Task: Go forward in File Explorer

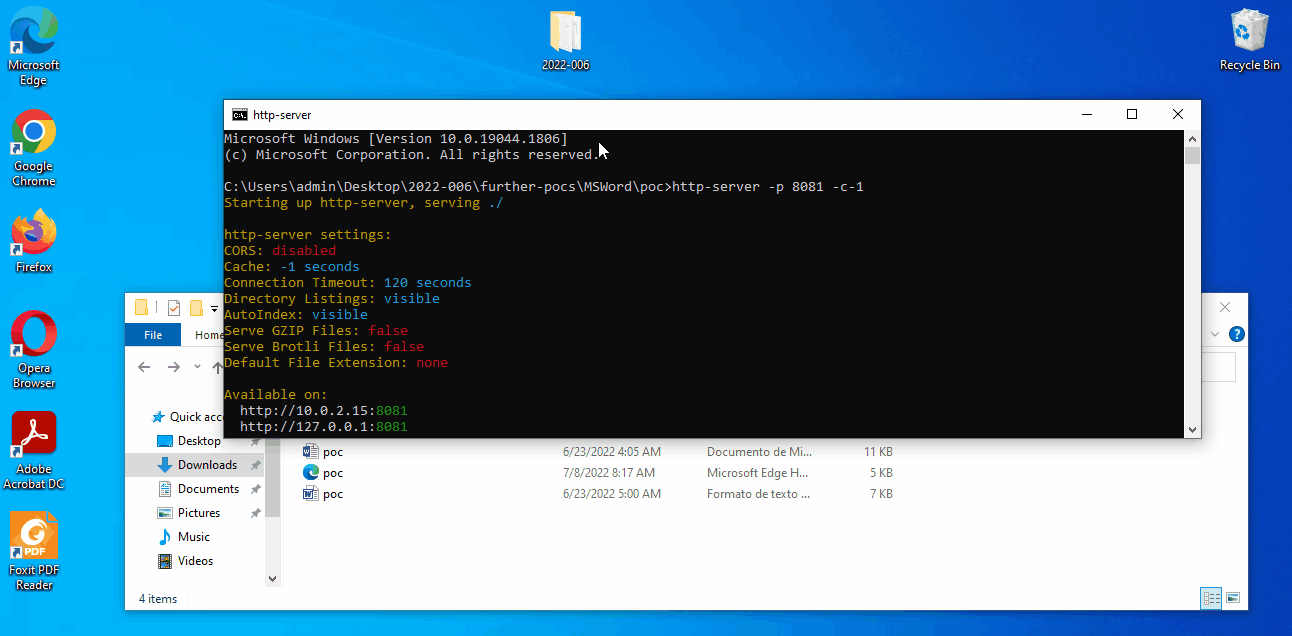Action: tap(173, 367)
